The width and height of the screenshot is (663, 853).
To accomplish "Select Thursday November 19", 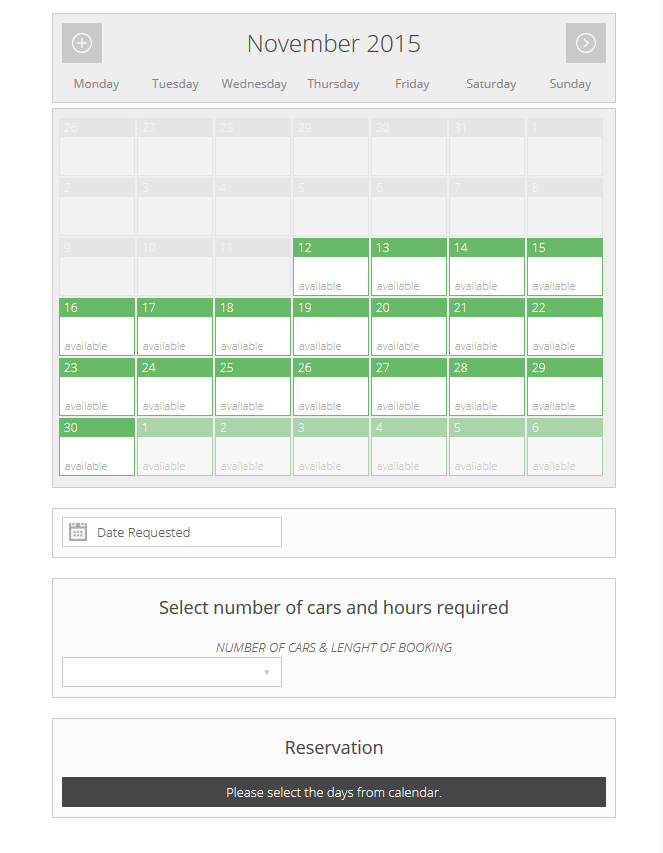I will click(x=330, y=307).
